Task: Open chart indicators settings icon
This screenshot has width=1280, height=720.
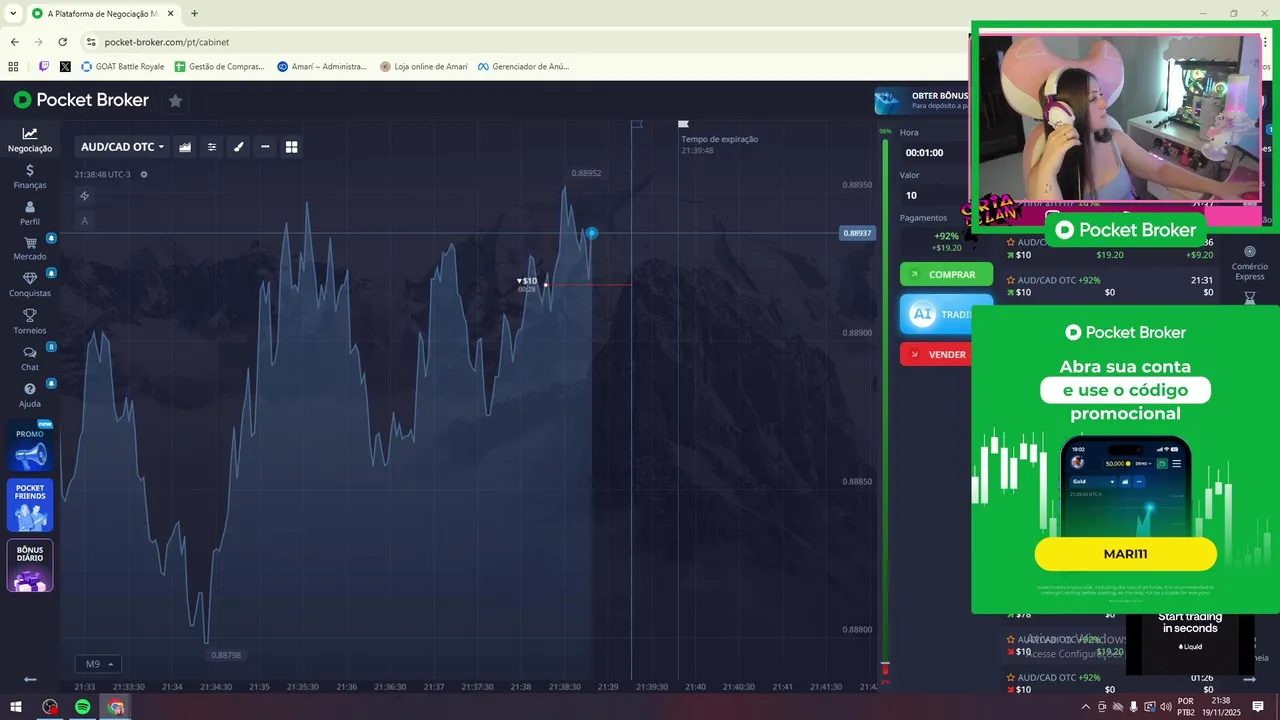Action: pyautogui.click(x=212, y=147)
